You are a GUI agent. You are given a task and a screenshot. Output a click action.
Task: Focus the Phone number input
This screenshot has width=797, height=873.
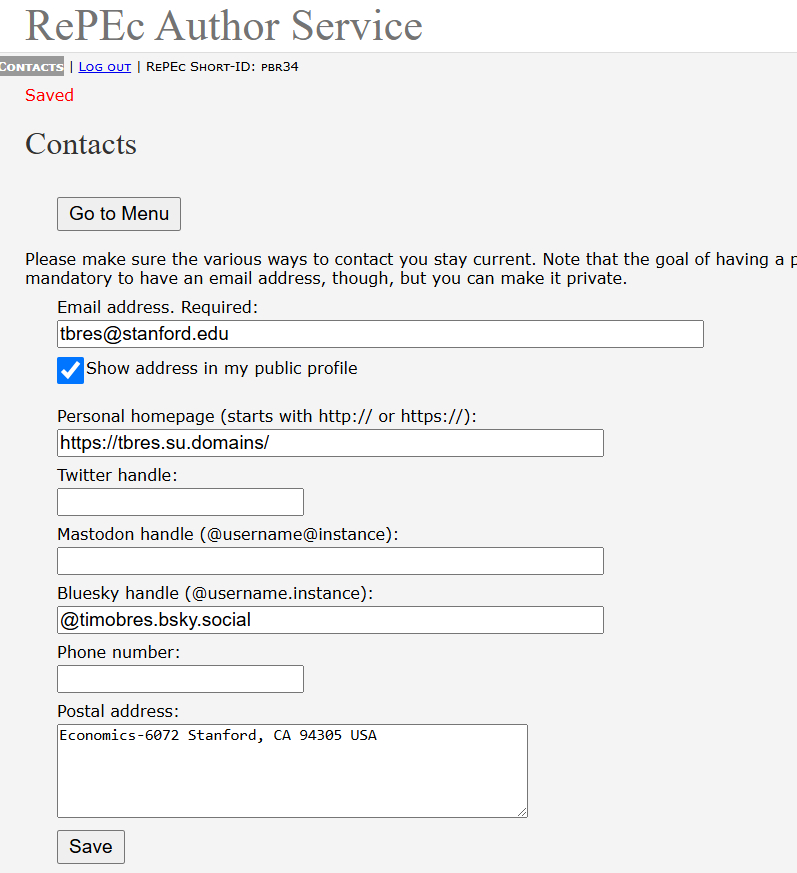pos(180,679)
